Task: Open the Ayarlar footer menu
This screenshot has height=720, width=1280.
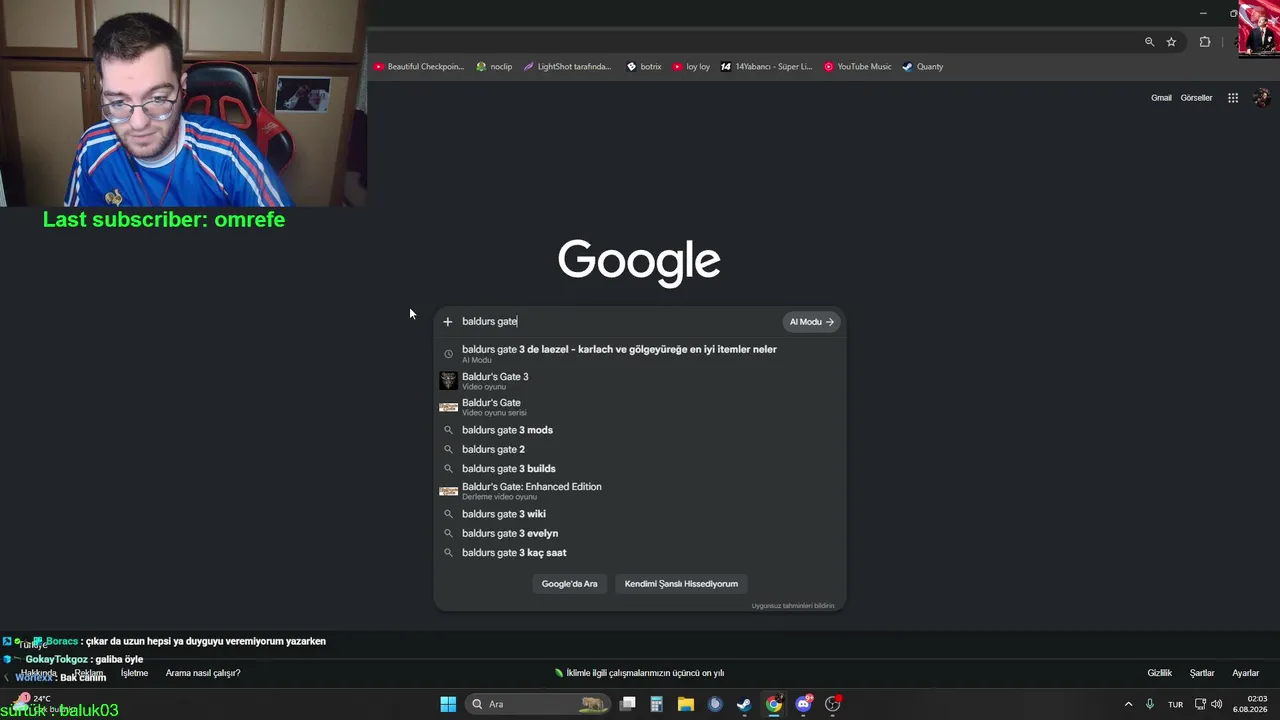Action: click(1245, 673)
